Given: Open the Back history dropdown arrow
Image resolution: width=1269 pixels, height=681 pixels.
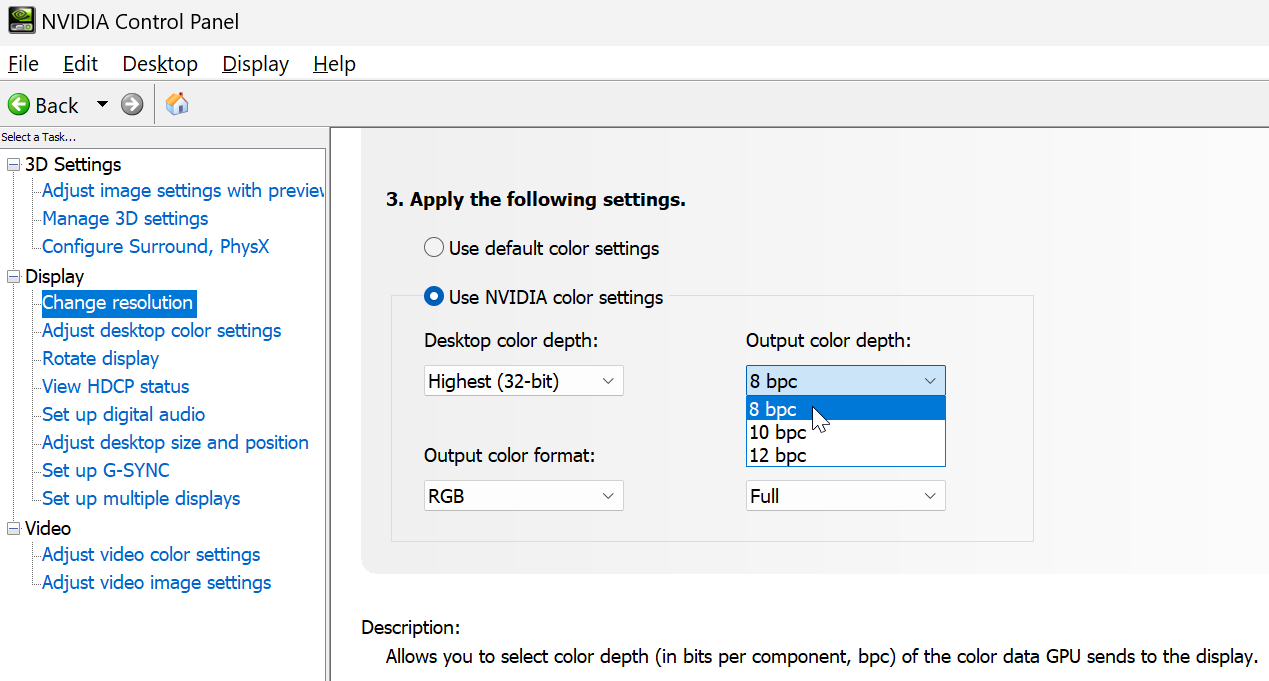Looking at the screenshot, I should [102, 104].
